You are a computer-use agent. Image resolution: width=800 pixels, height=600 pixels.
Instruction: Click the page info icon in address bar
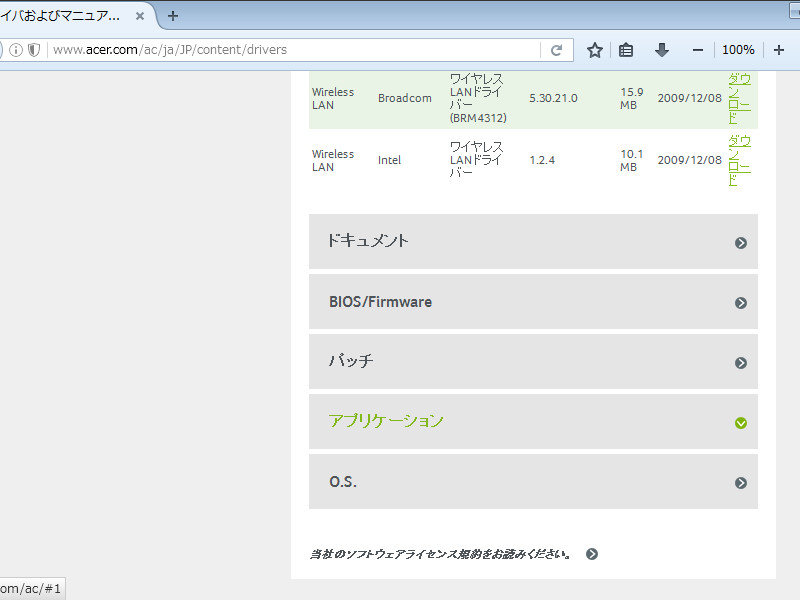click(18, 48)
